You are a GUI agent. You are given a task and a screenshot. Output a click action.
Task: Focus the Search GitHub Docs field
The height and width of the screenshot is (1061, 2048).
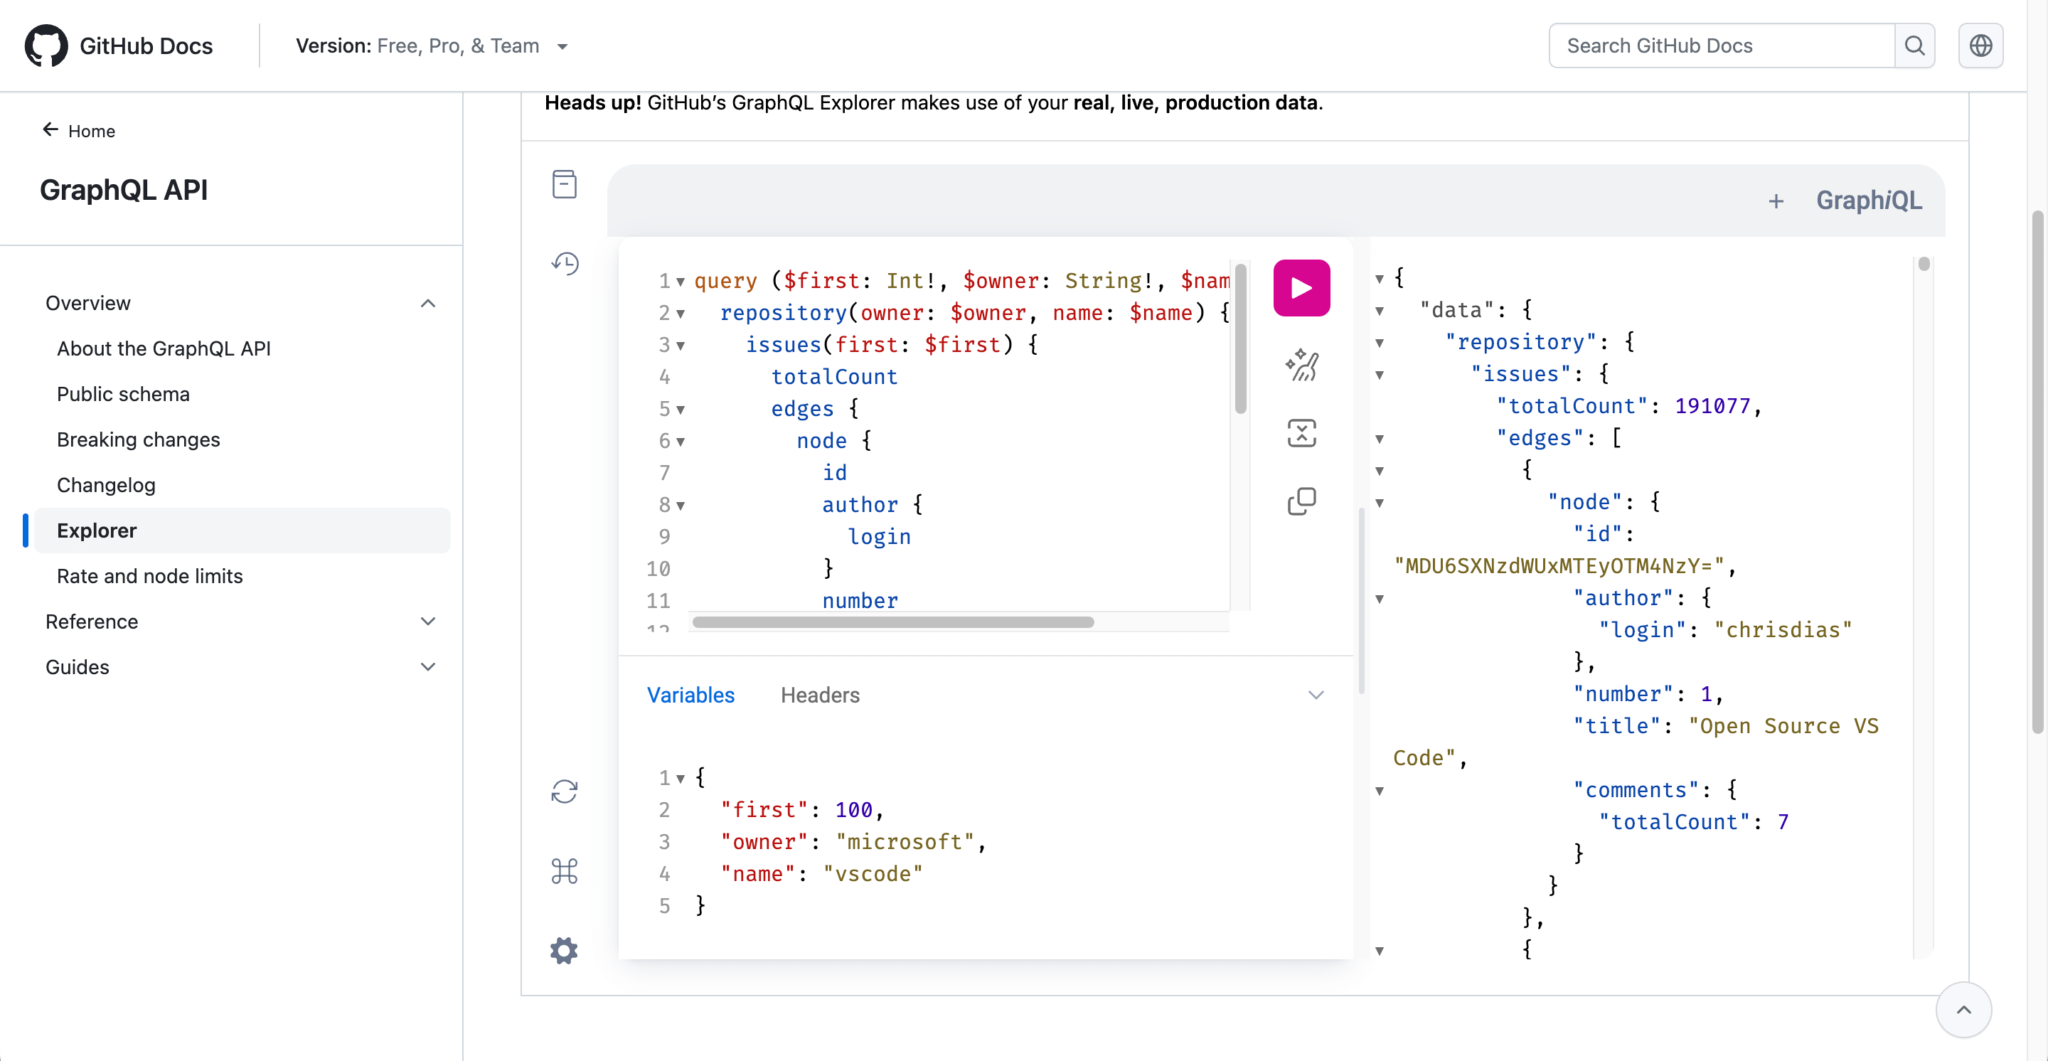tap(1721, 46)
